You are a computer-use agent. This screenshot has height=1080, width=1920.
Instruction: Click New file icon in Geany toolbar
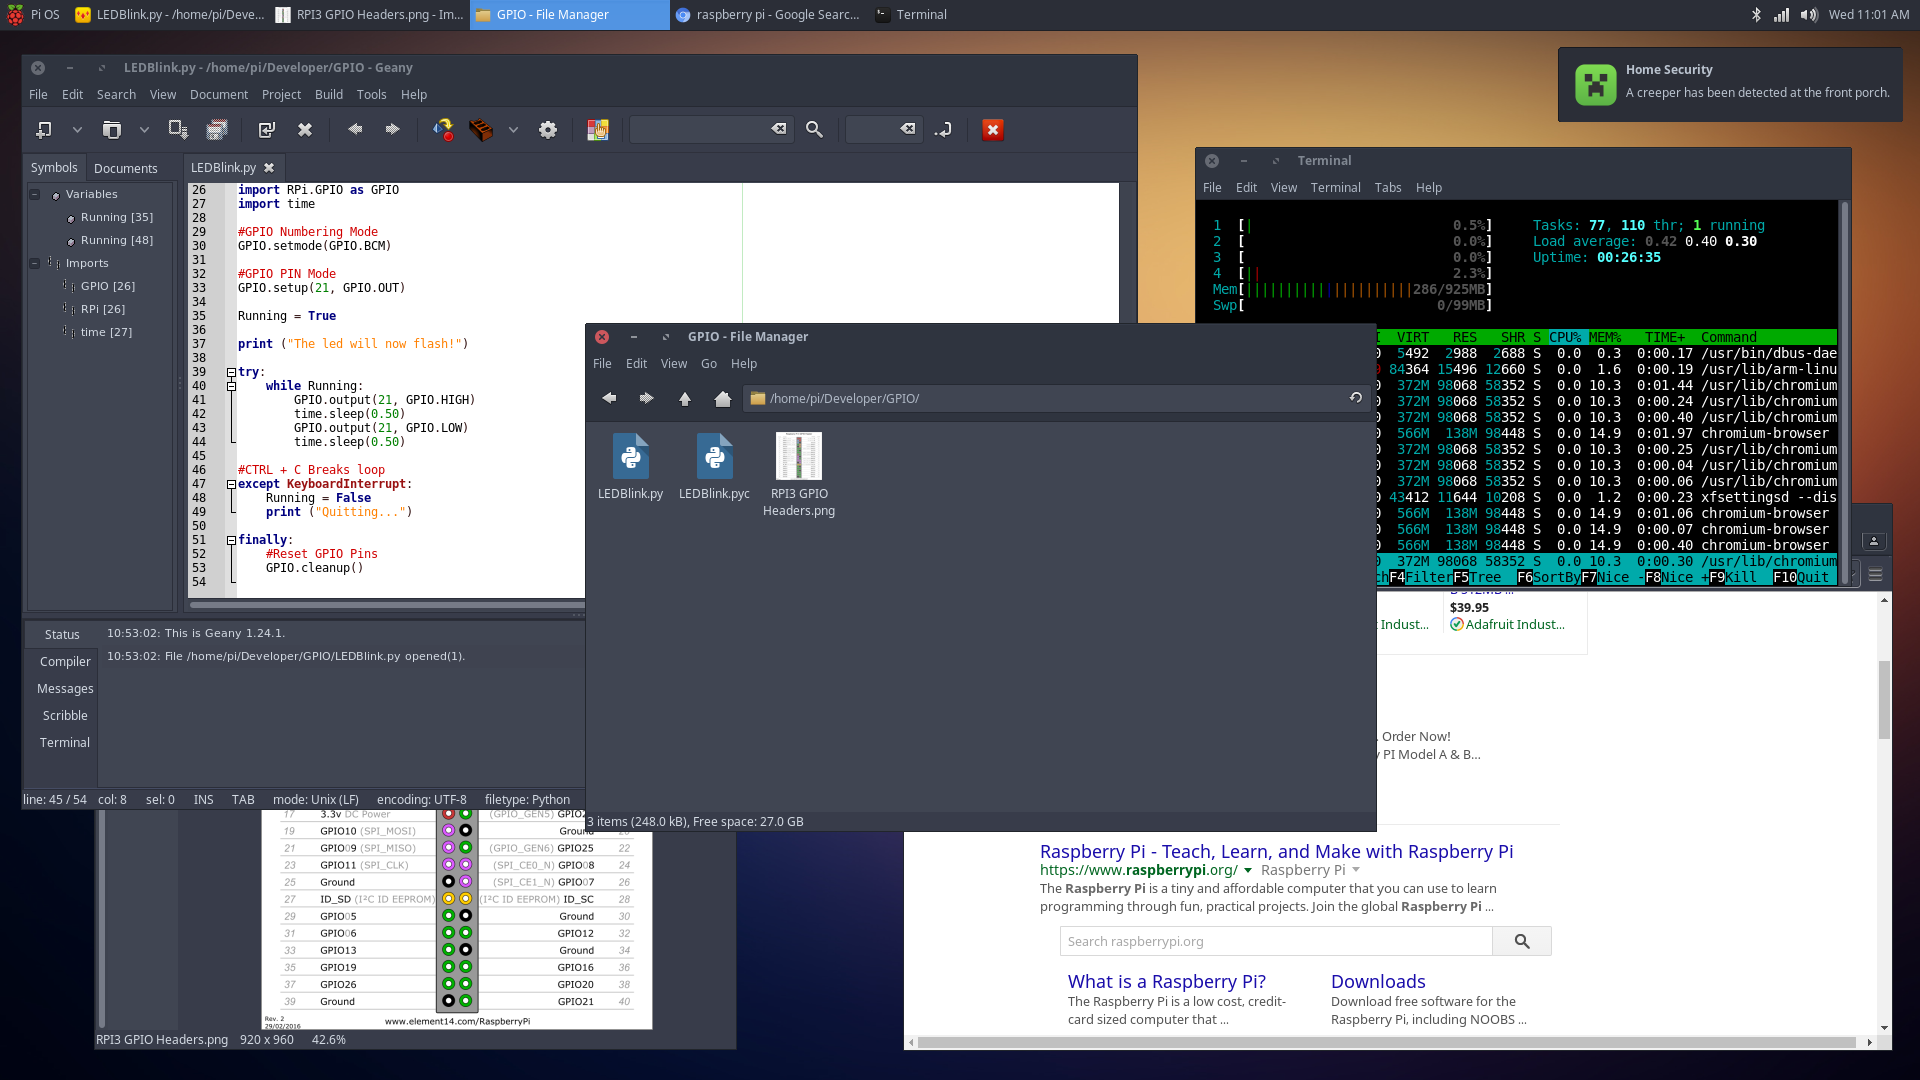44,130
